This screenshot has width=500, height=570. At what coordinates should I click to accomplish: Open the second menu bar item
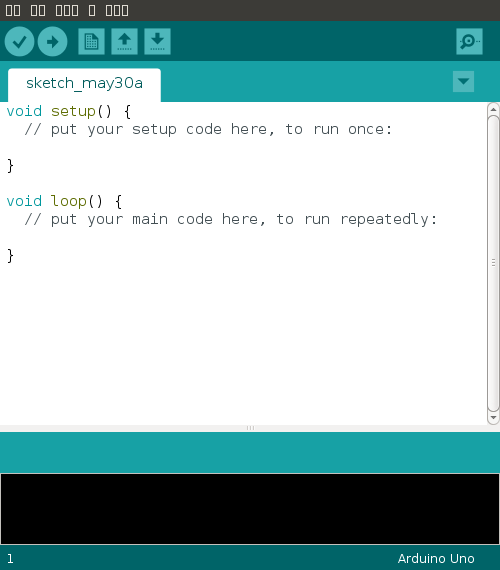(38, 11)
